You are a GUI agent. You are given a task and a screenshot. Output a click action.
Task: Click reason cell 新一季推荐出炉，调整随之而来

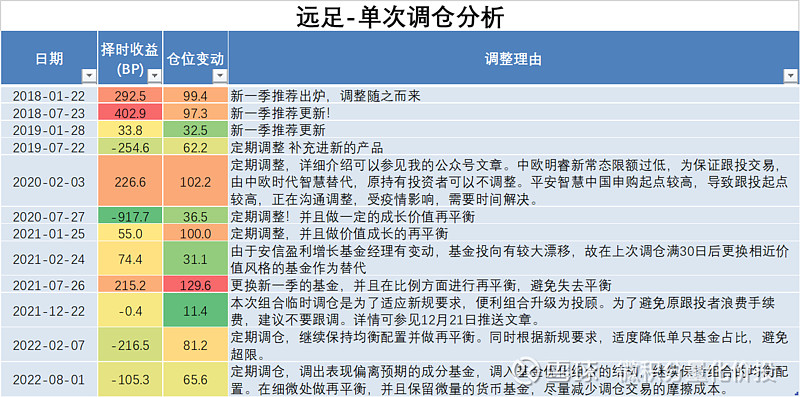click(x=513, y=95)
